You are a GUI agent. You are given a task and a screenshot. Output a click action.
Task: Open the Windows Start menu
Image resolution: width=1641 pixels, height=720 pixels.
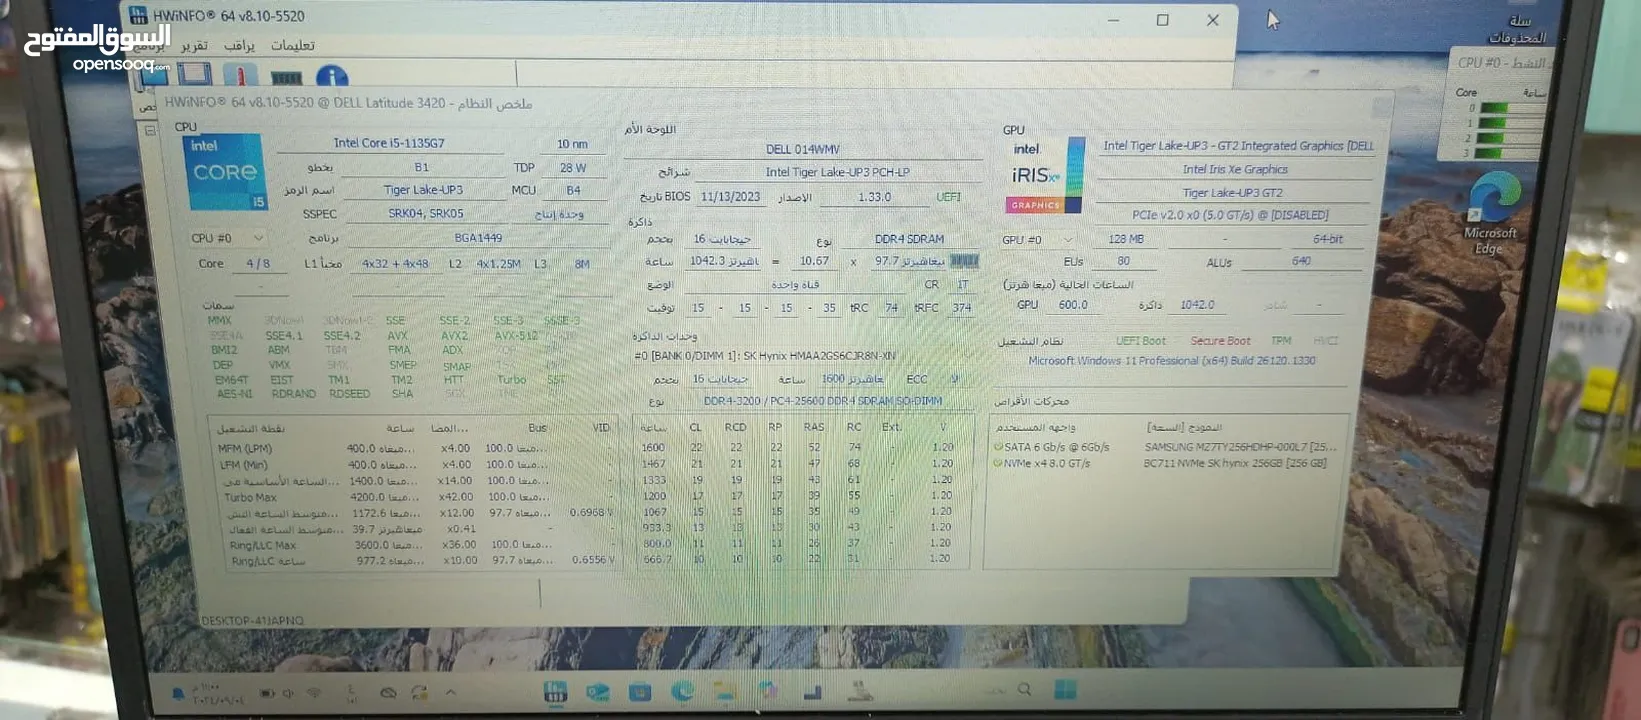(1066, 689)
